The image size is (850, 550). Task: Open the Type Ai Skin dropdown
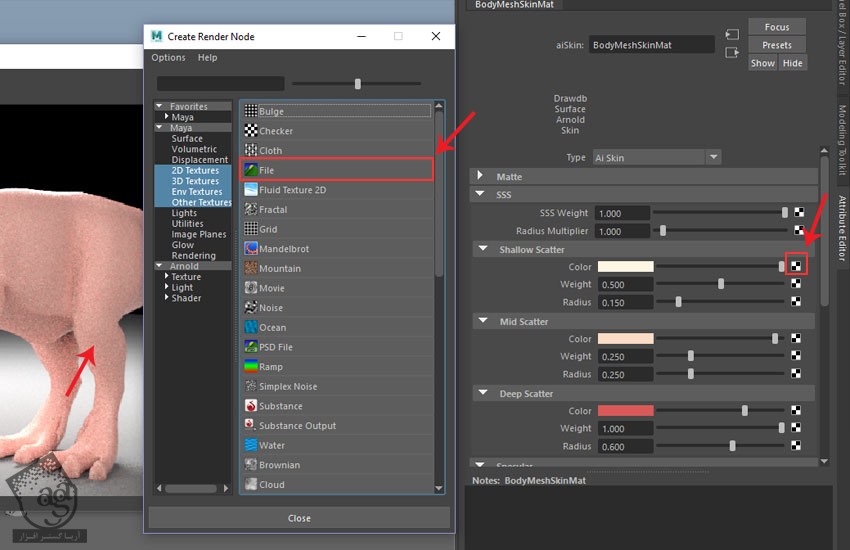(656, 158)
